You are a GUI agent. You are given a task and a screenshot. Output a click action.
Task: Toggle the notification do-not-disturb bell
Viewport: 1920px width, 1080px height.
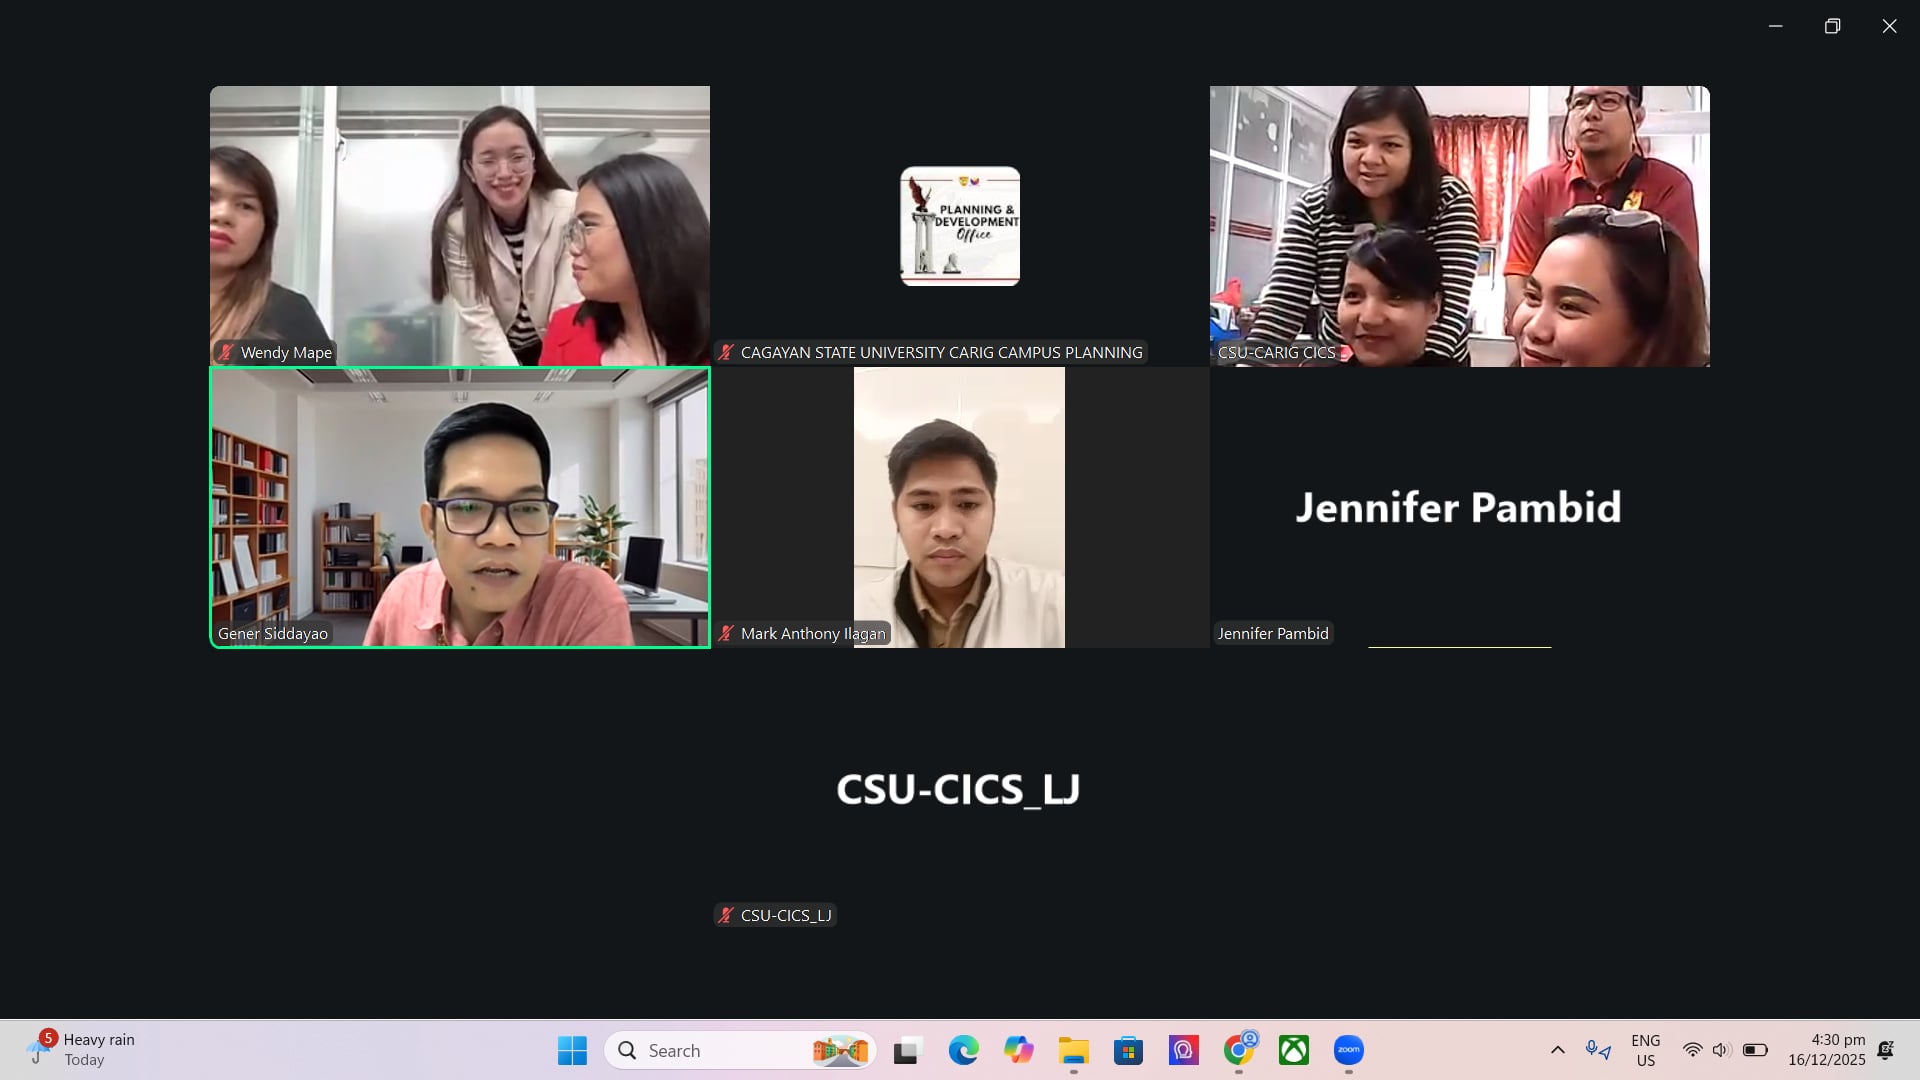tap(1885, 1050)
